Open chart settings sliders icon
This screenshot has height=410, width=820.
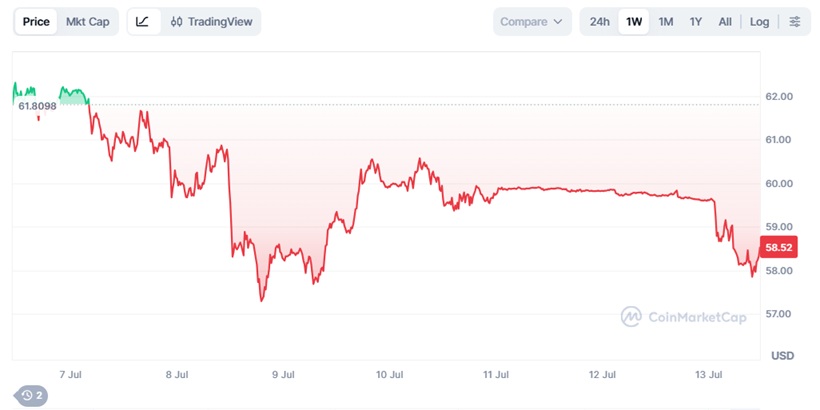pos(794,21)
